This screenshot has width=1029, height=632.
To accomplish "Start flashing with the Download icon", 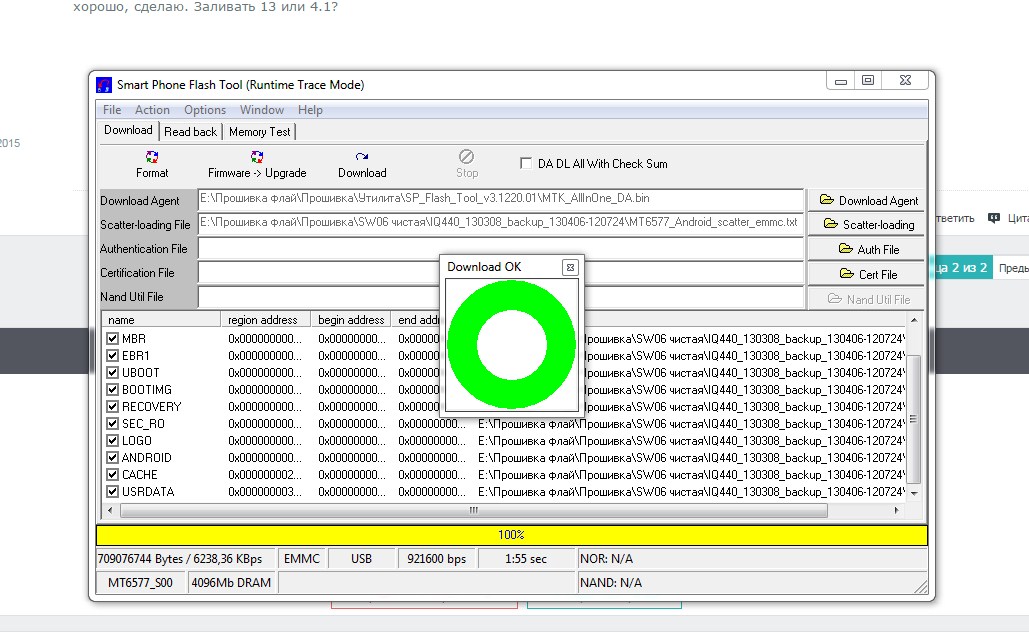I will (x=362, y=164).
